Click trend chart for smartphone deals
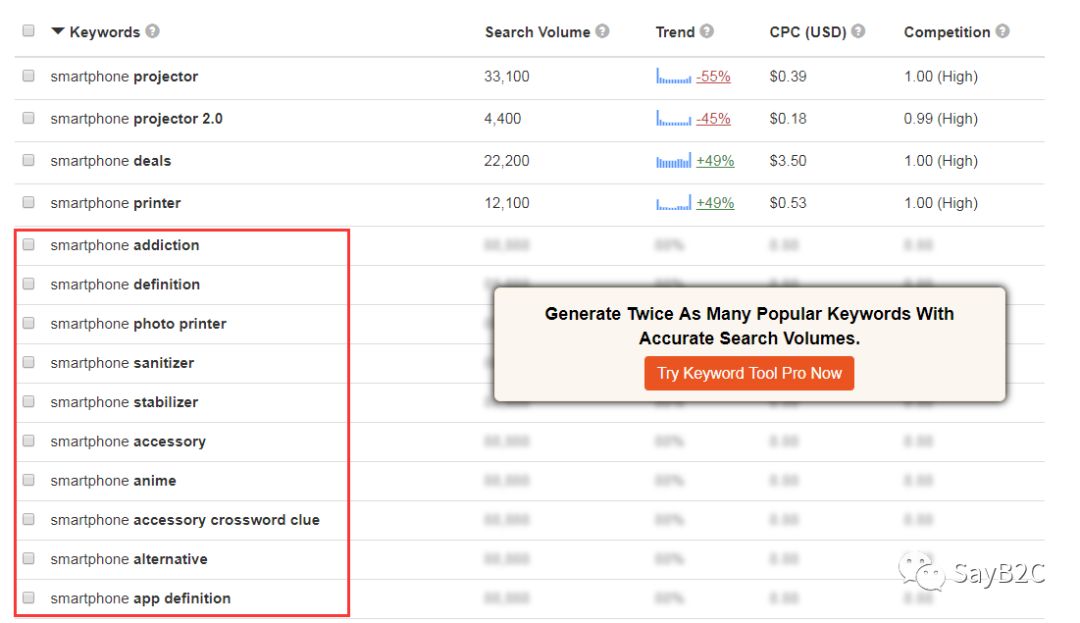This screenshot has height=623, width=1080. [x=673, y=161]
